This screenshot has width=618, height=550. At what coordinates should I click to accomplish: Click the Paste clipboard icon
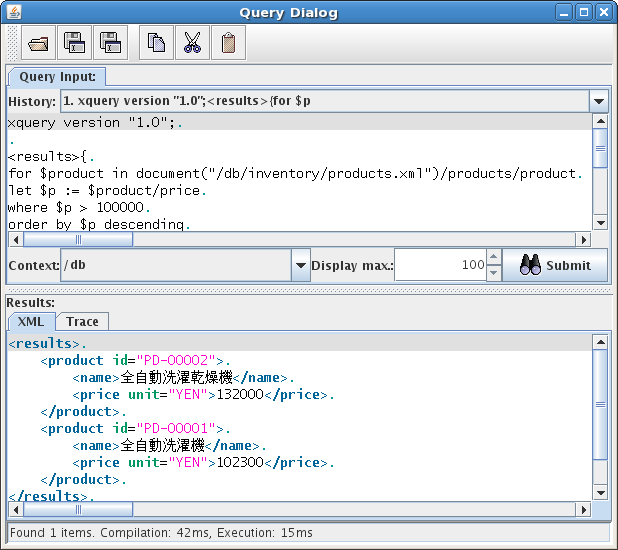click(x=228, y=43)
